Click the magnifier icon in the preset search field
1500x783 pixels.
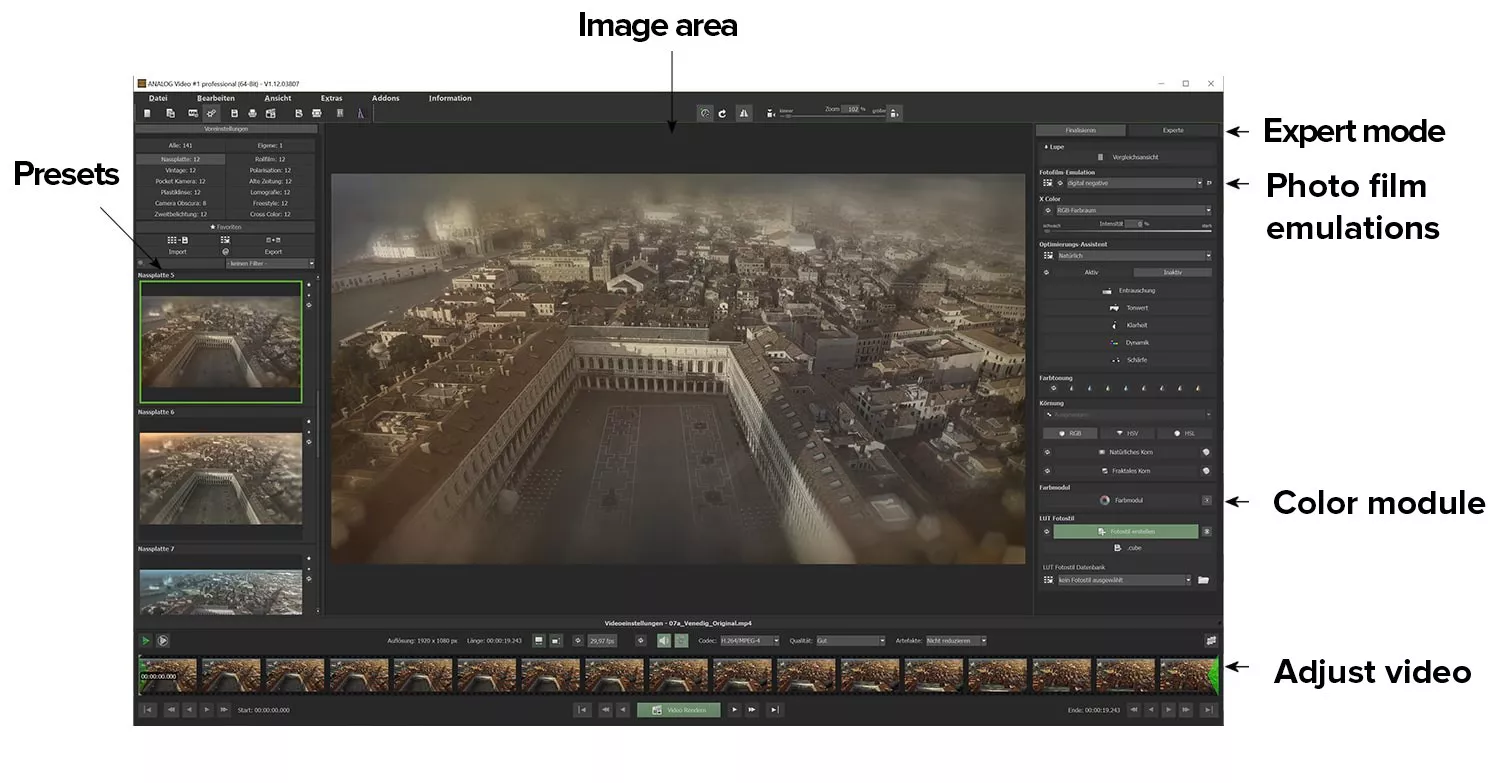coord(141,263)
